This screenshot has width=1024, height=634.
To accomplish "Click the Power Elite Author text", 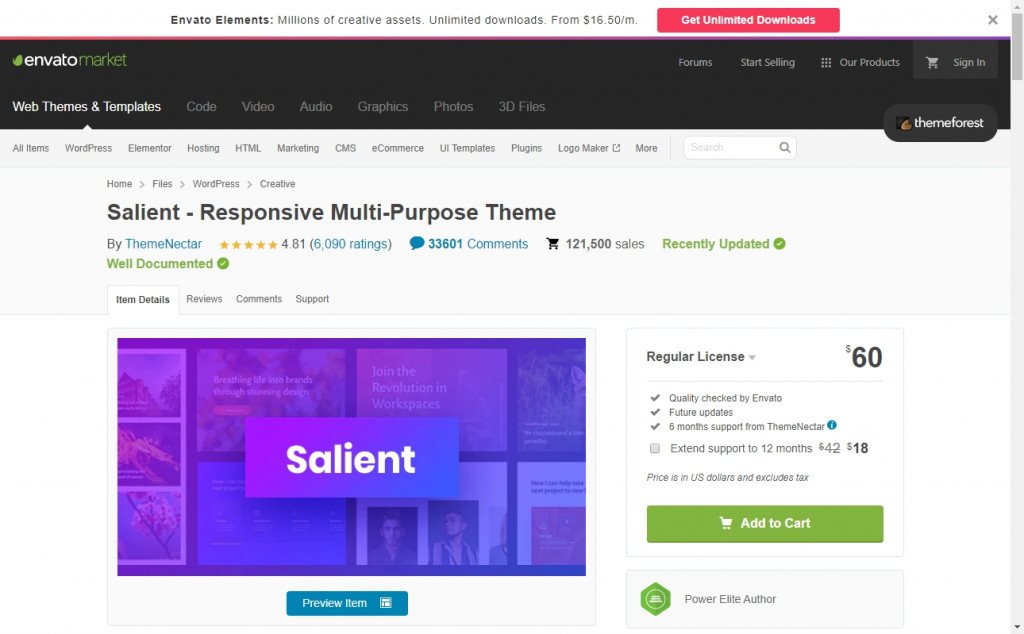I will [x=730, y=599].
